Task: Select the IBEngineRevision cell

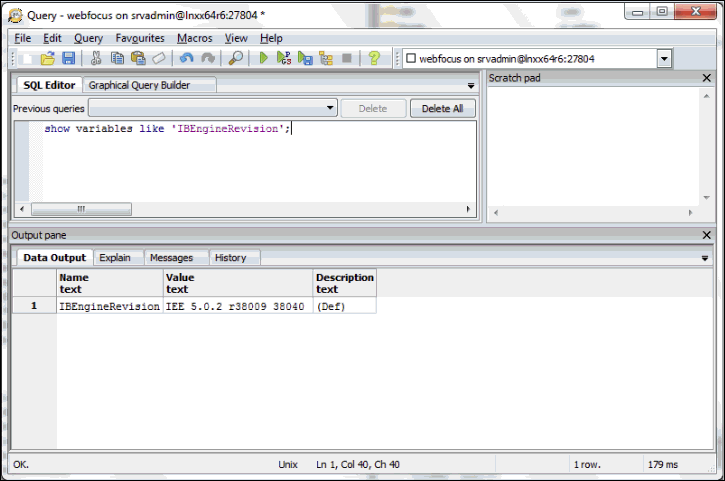Action: pyautogui.click(x=110, y=306)
